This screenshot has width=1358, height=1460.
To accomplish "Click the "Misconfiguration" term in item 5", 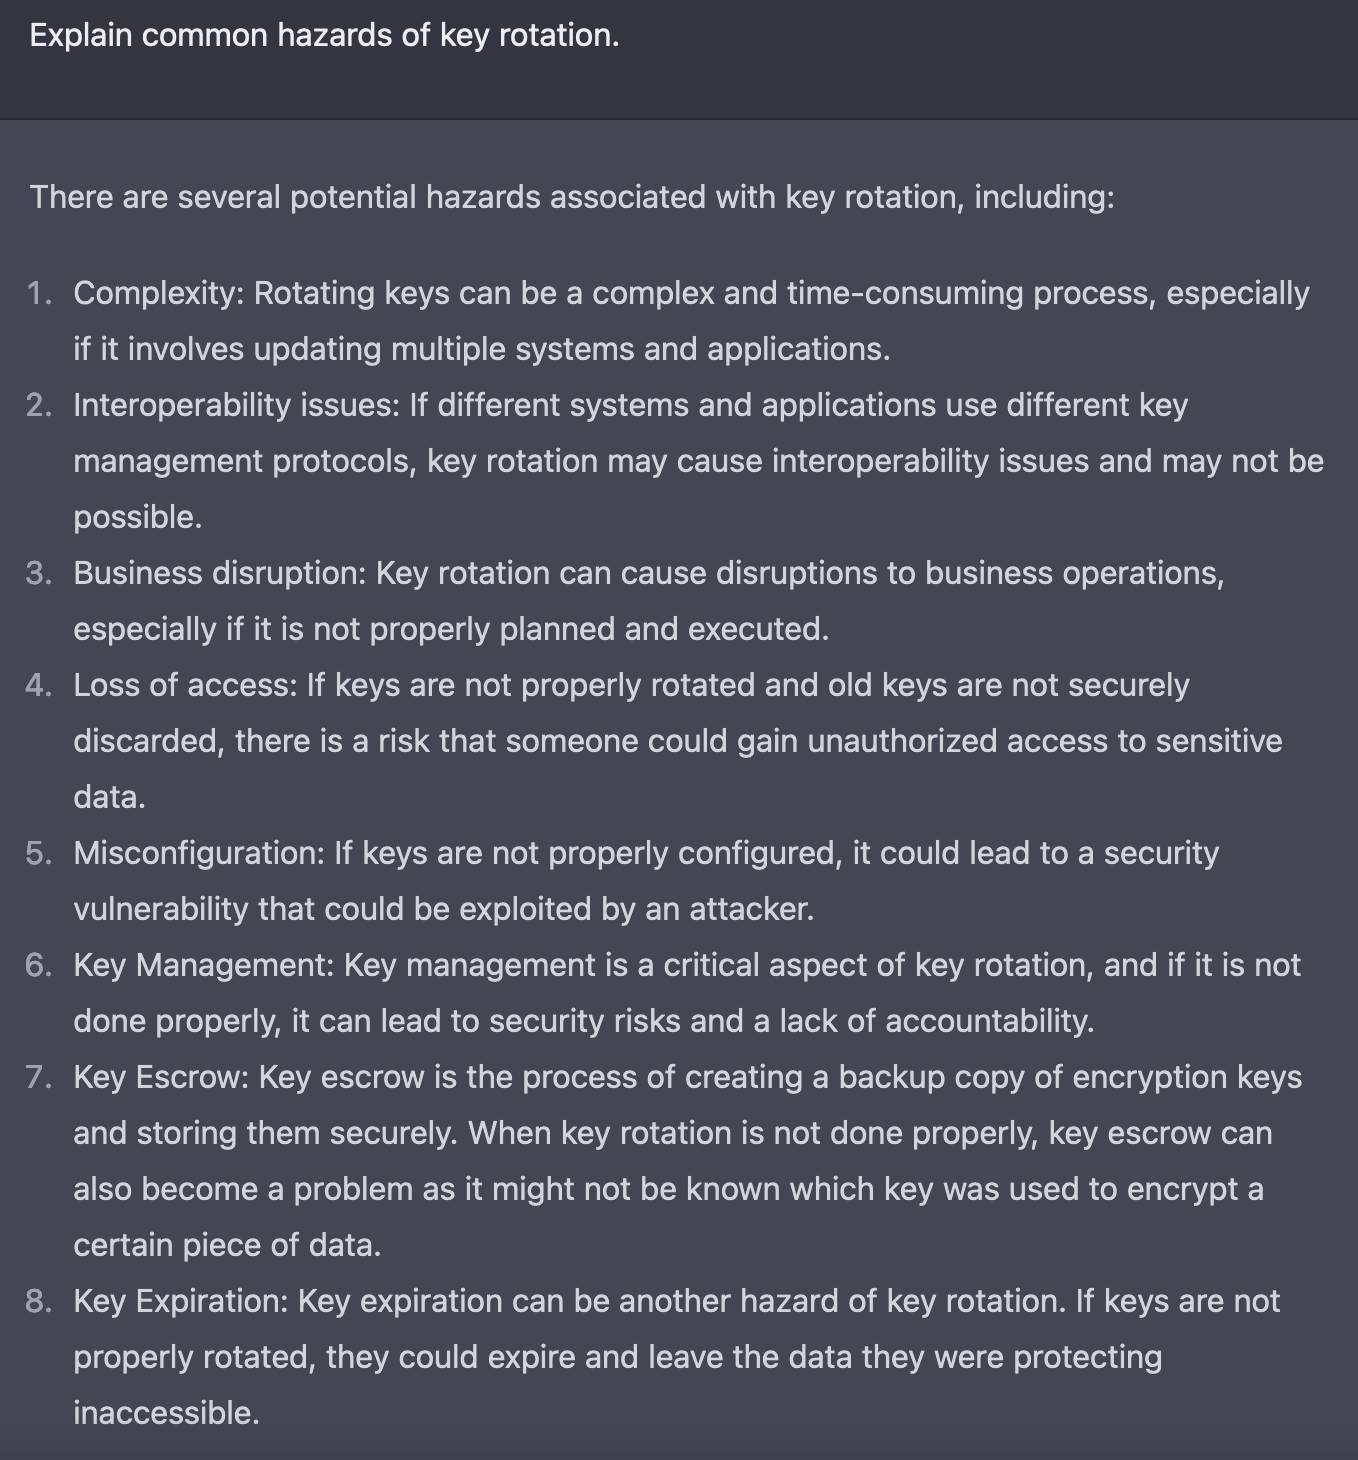I will pyautogui.click(x=198, y=853).
